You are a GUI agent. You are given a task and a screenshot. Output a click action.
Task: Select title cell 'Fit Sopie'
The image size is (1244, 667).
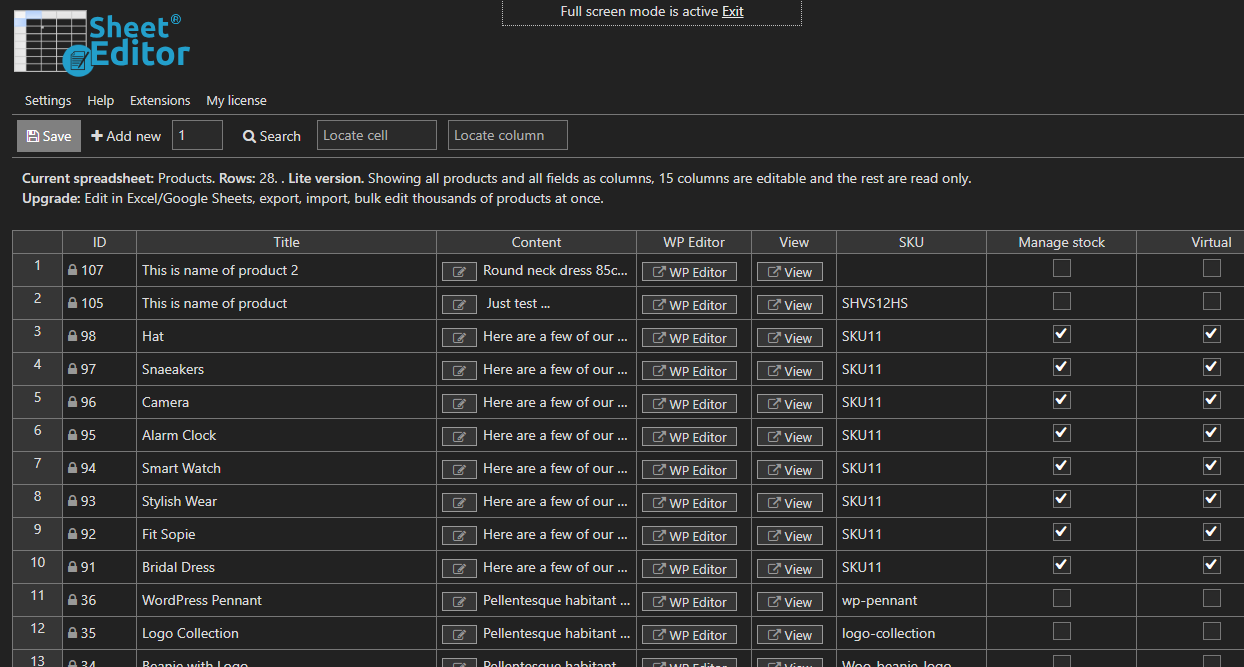tap(286, 534)
